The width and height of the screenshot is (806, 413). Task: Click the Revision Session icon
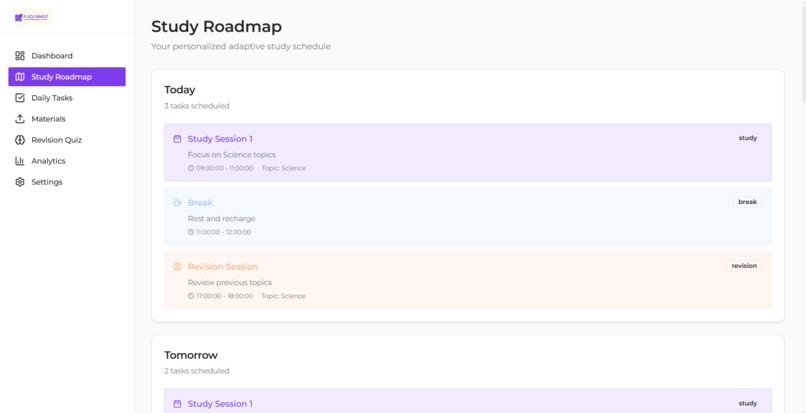point(177,266)
